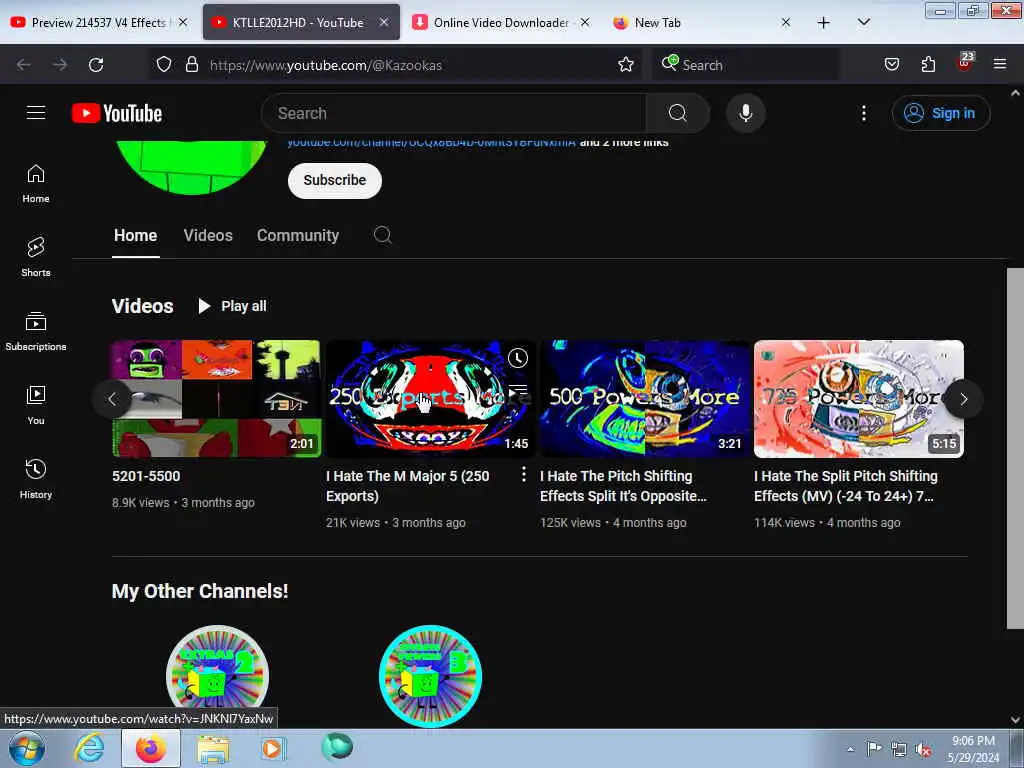Click the Videos section heading

tap(142, 306)
